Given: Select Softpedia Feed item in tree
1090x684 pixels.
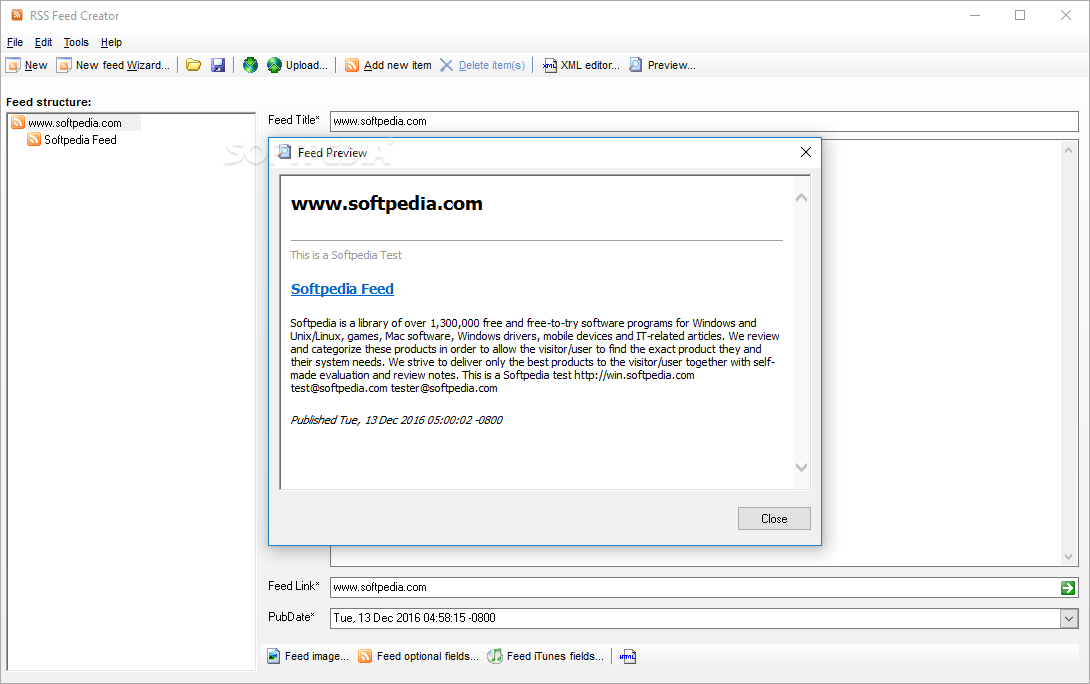Looking at the screenshot, I should 80,140.
